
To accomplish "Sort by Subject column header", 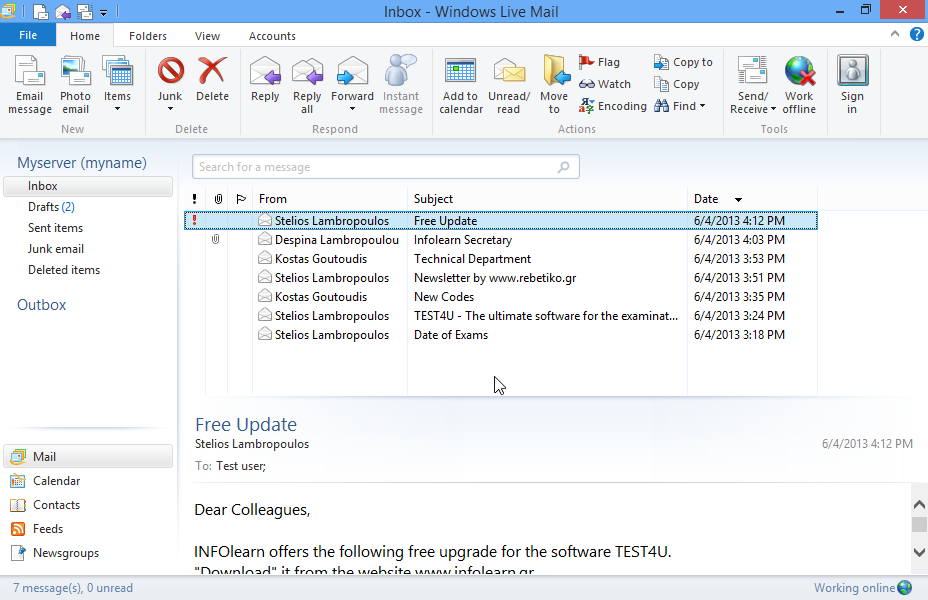I will click(547, 199).
